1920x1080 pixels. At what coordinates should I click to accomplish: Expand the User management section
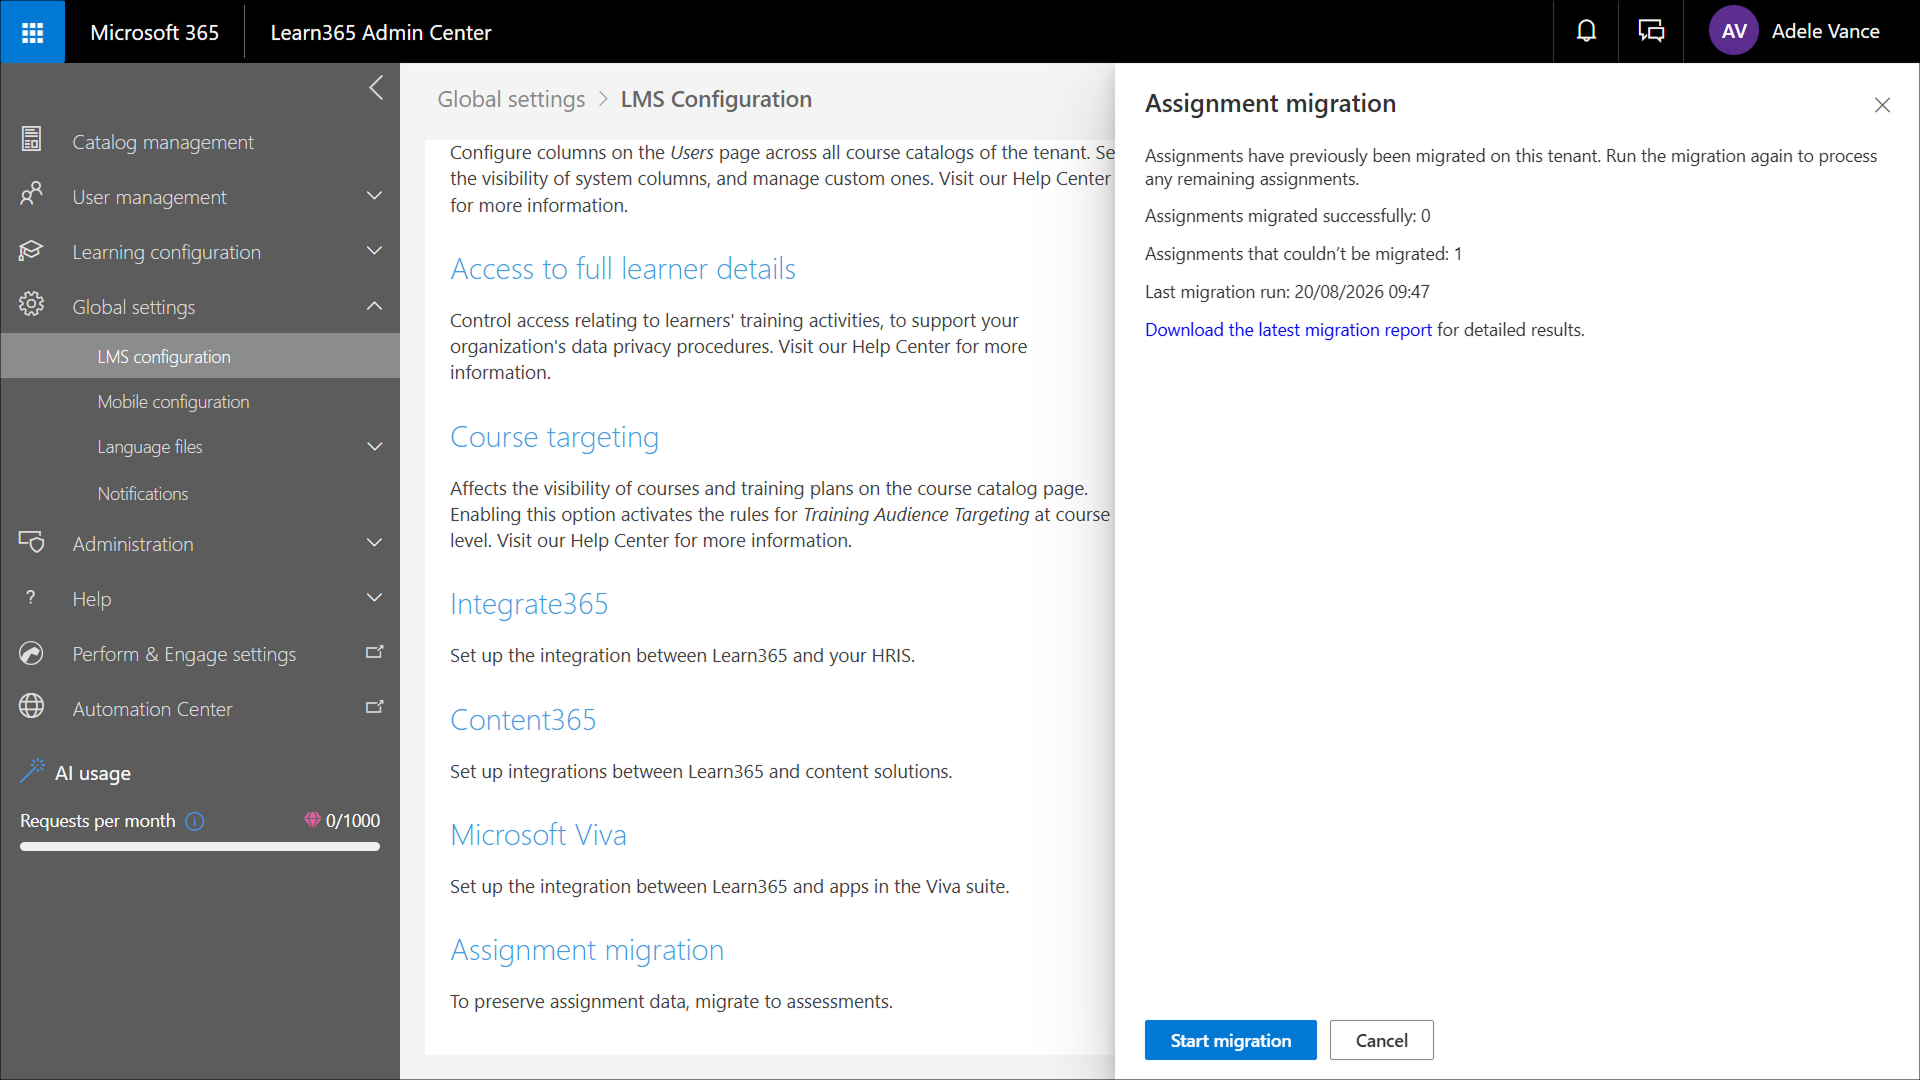(x=375, y=196)
